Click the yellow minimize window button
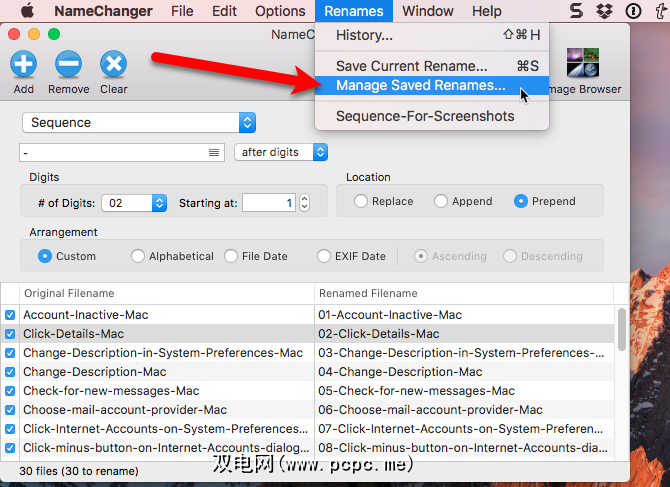The image size is (670, 487). point(34,34)
